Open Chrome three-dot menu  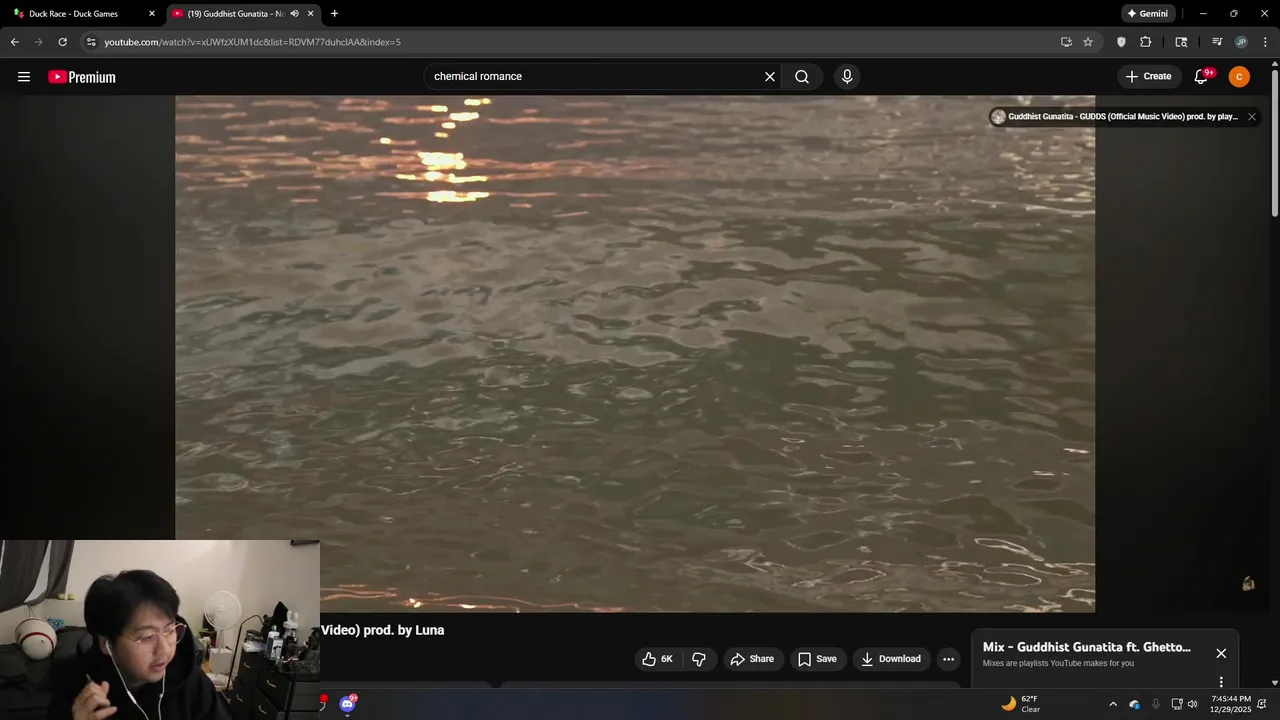click(1265, 42)
